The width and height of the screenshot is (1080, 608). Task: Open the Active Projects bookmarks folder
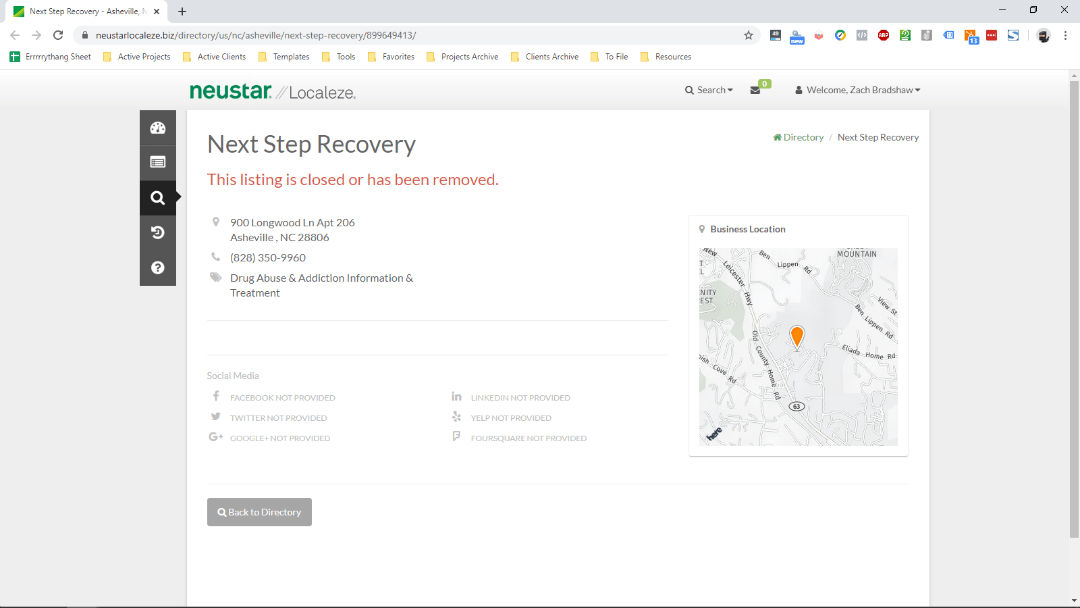tap(136, 56)
